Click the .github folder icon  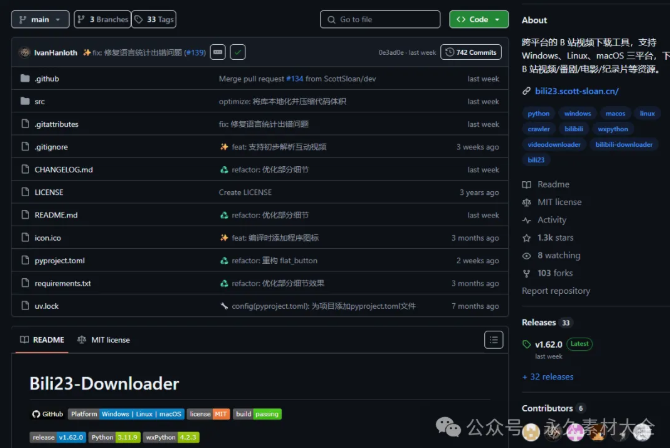pos(25,78)
